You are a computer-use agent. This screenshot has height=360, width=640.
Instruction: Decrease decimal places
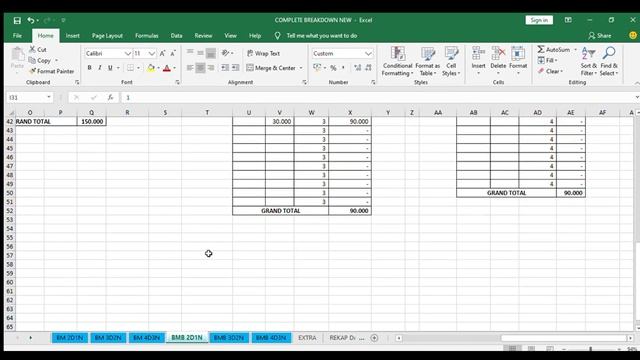368,68
